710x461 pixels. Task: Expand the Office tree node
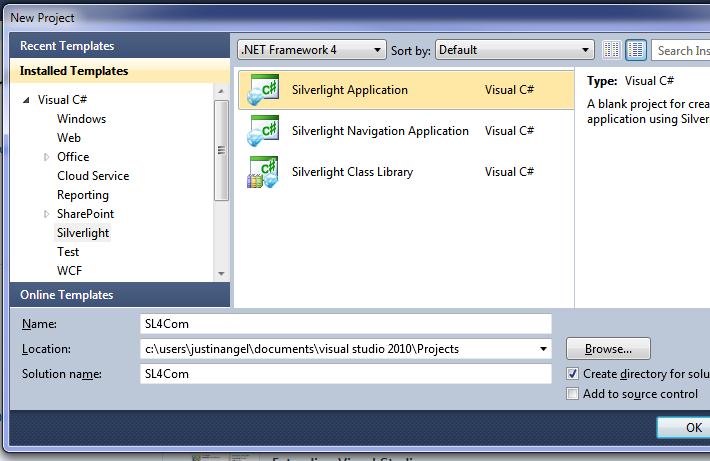pyautogui.click(x=46, y=157)
